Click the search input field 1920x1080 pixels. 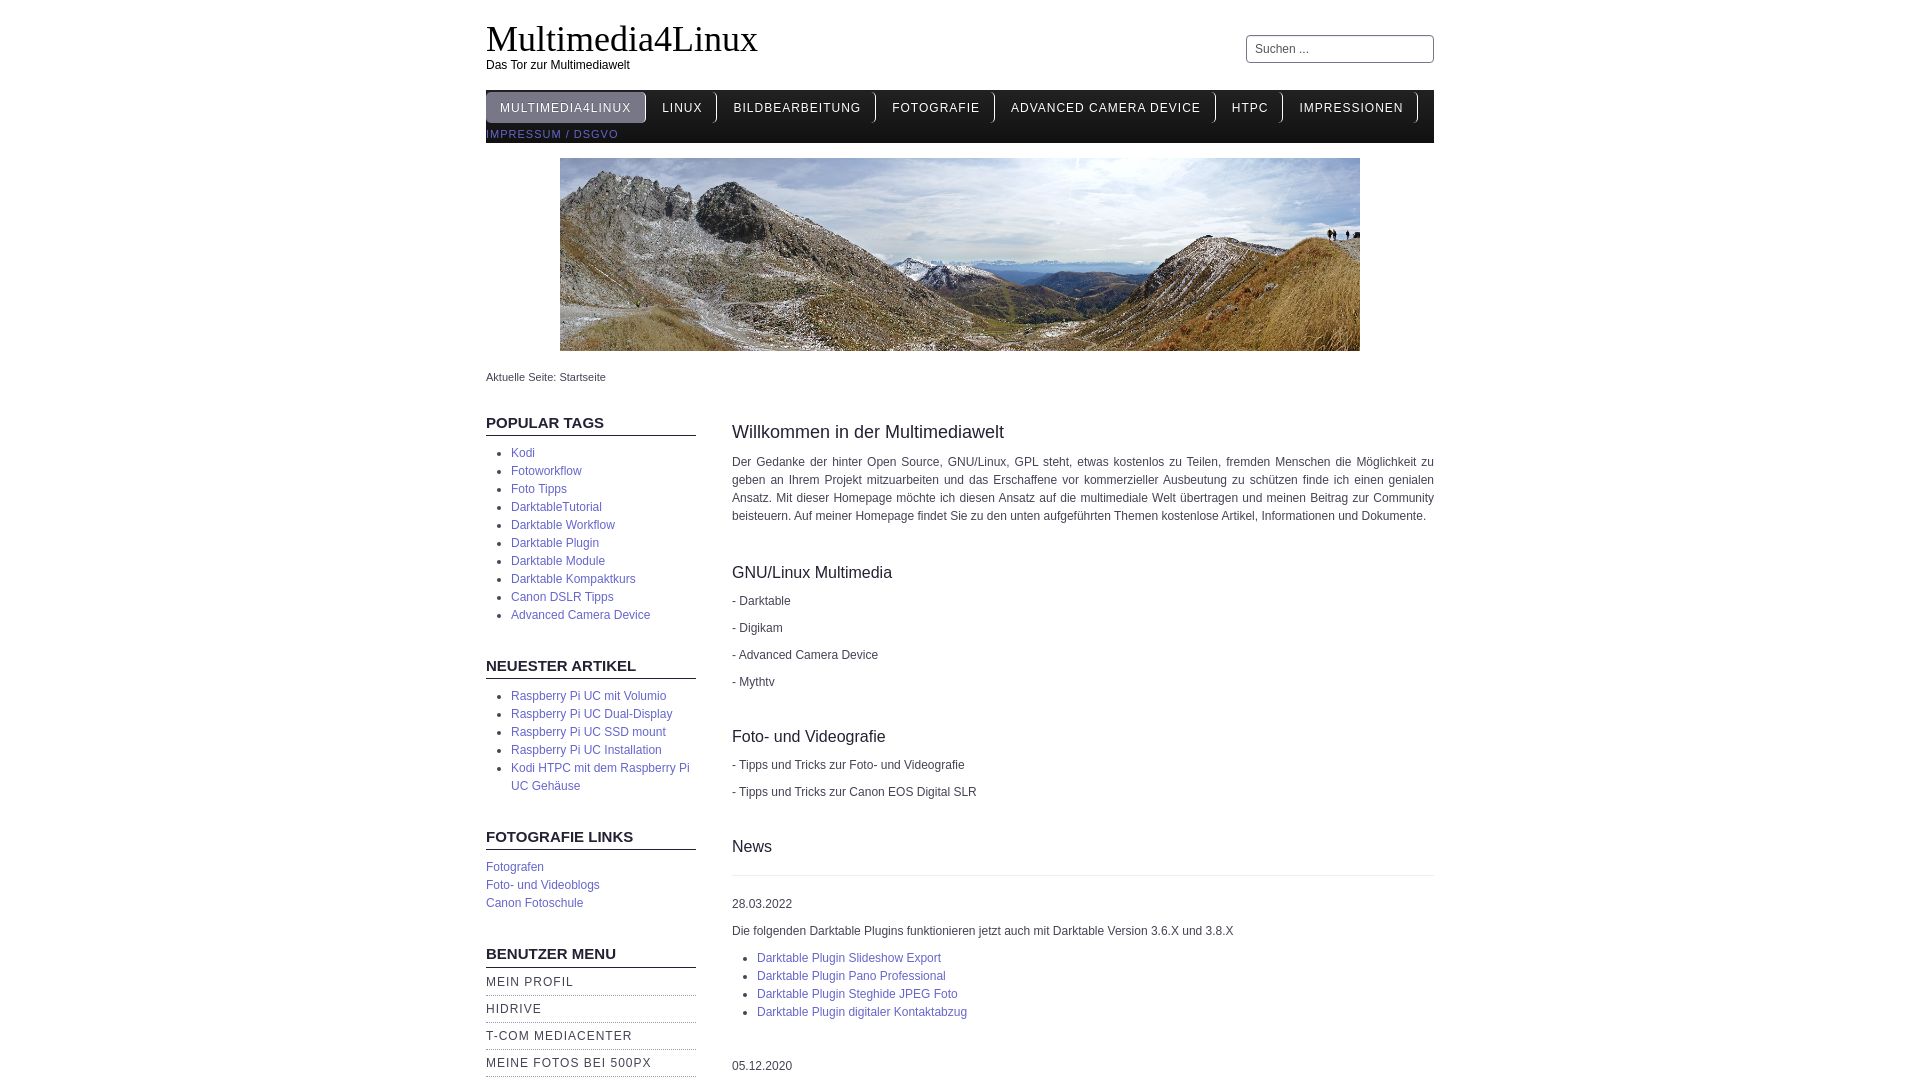(x=1338, y=47)
